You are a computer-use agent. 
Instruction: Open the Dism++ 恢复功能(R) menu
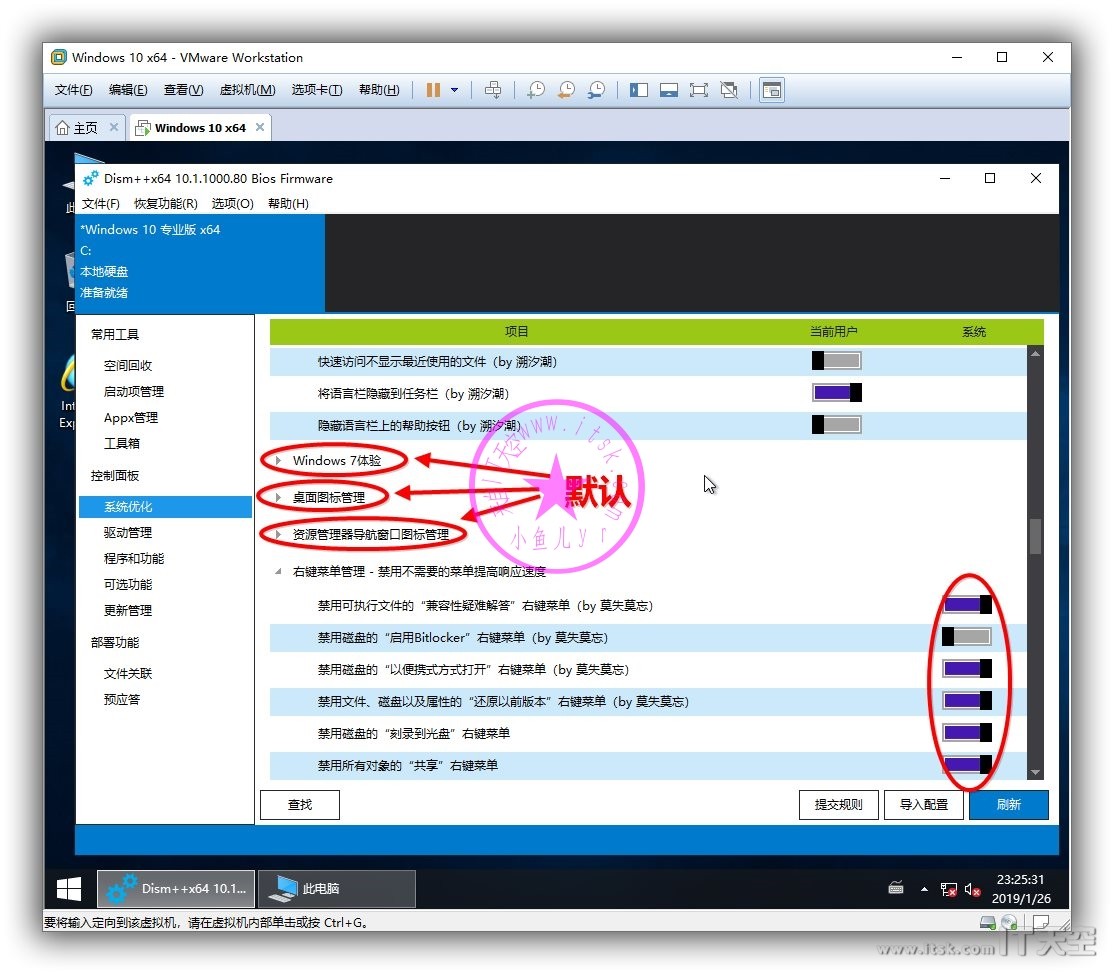tap(166, 203)
